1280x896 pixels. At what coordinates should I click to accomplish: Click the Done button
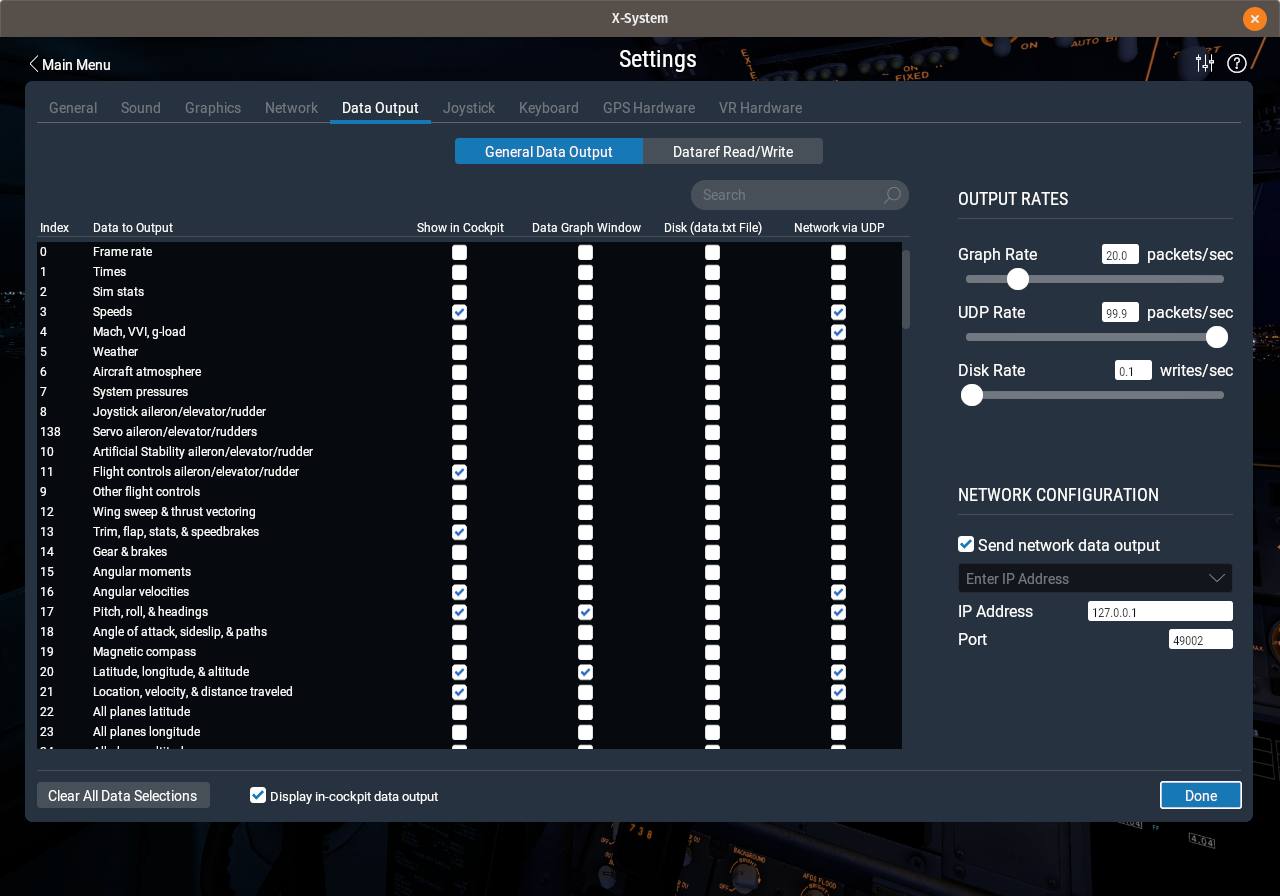pos(1201,795)
